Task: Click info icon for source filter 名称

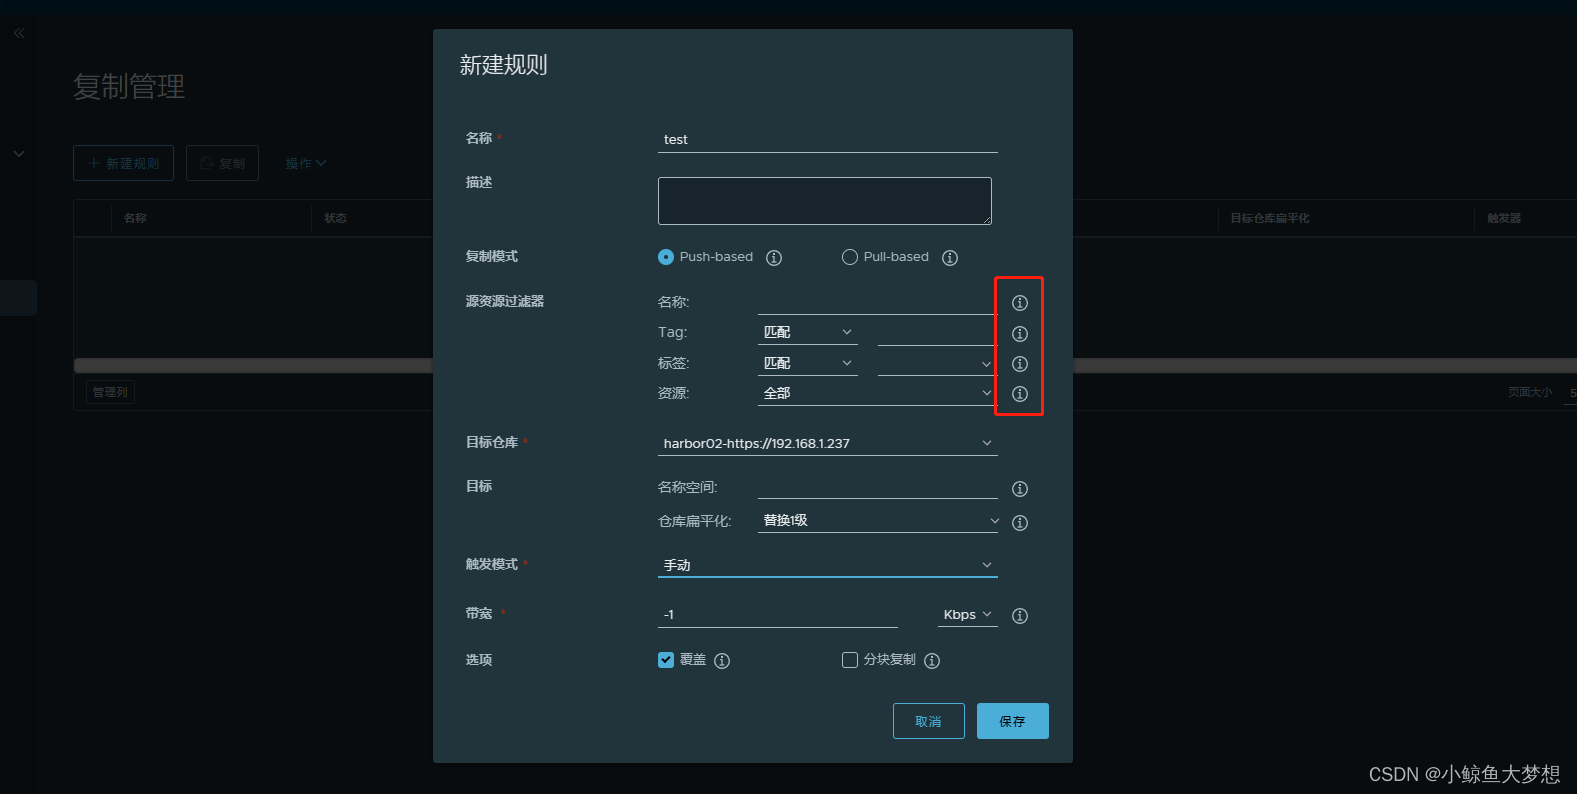Action: 1020,303
